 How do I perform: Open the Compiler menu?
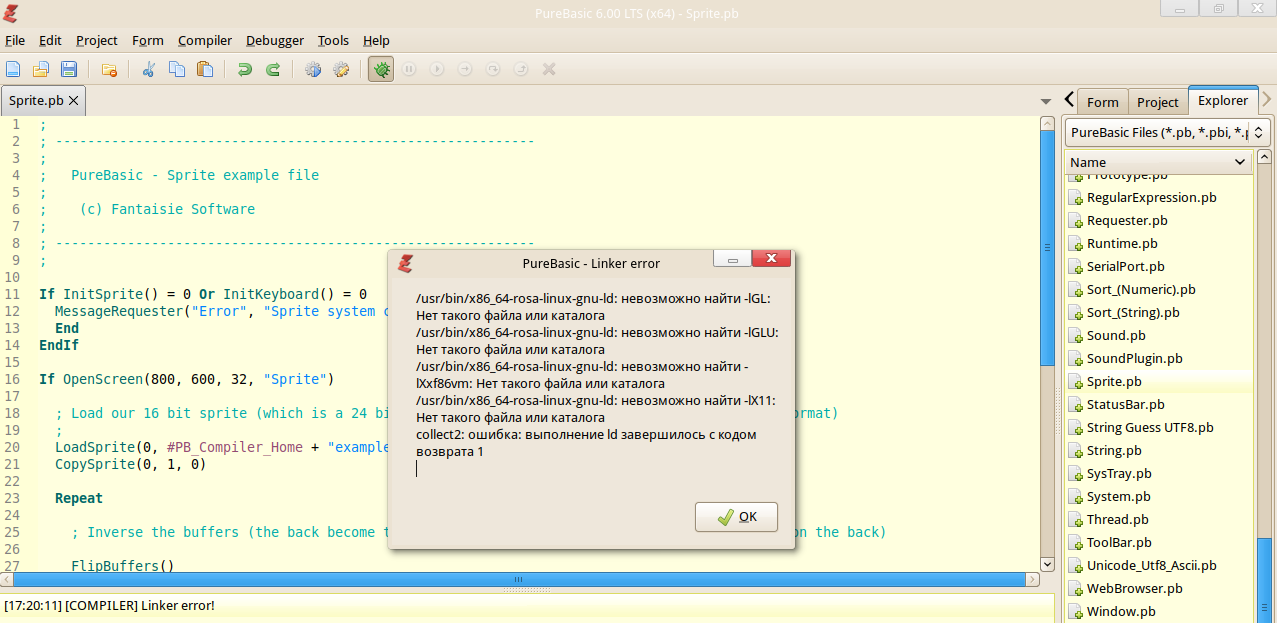pos(205,40)
